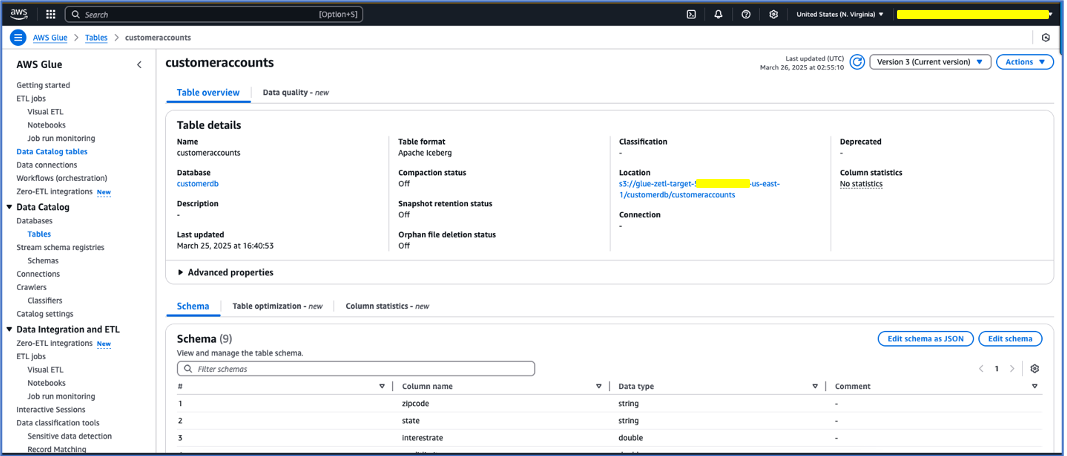Sort by Data type arrow

tap(815, 386)
